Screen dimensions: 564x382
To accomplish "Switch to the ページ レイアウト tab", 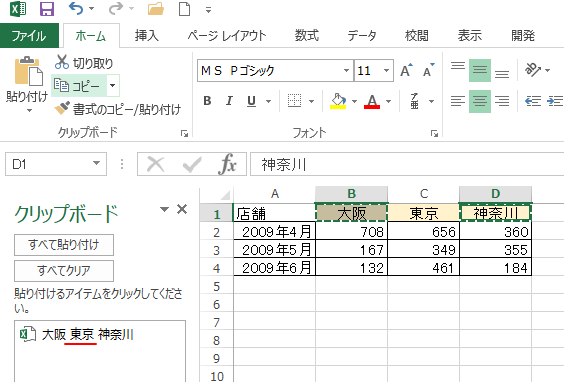I will 227,36.
